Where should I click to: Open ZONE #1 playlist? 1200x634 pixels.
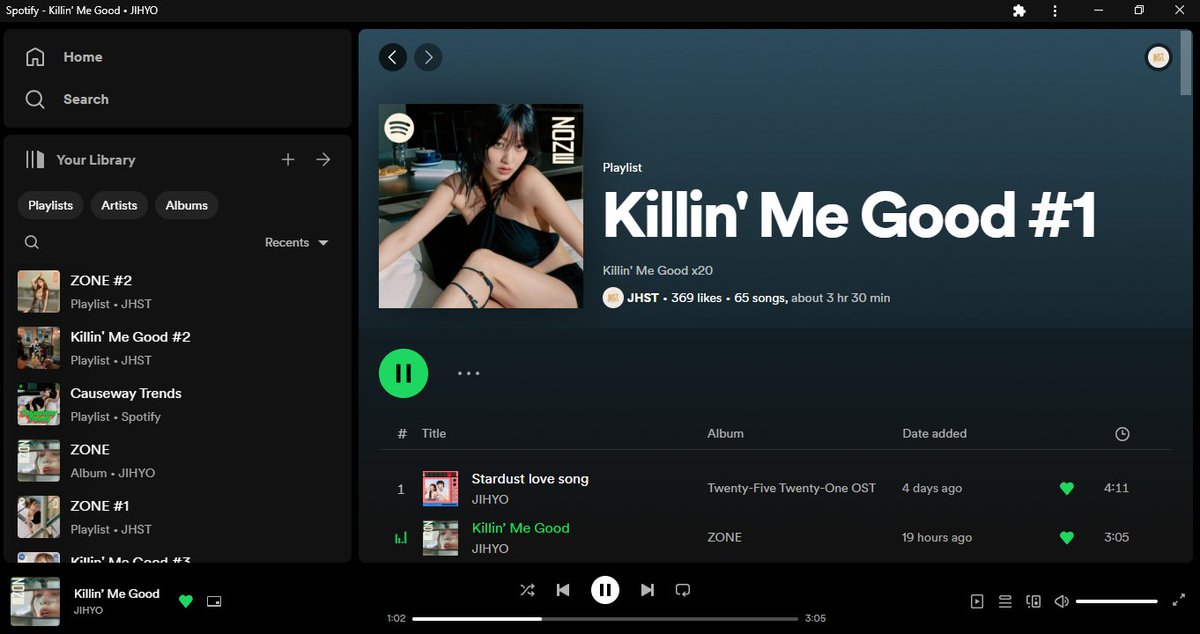[178, 517]
